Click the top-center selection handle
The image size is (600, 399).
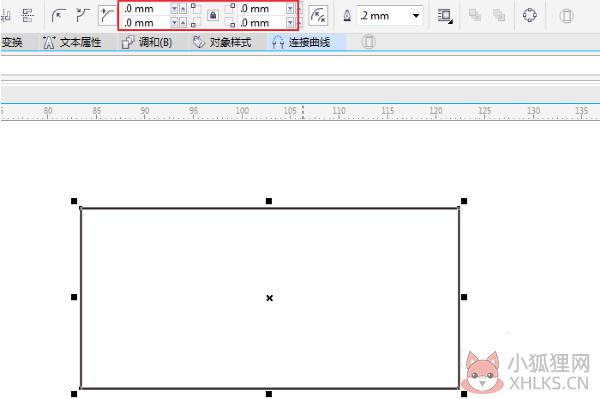click(x=269, y=201)
